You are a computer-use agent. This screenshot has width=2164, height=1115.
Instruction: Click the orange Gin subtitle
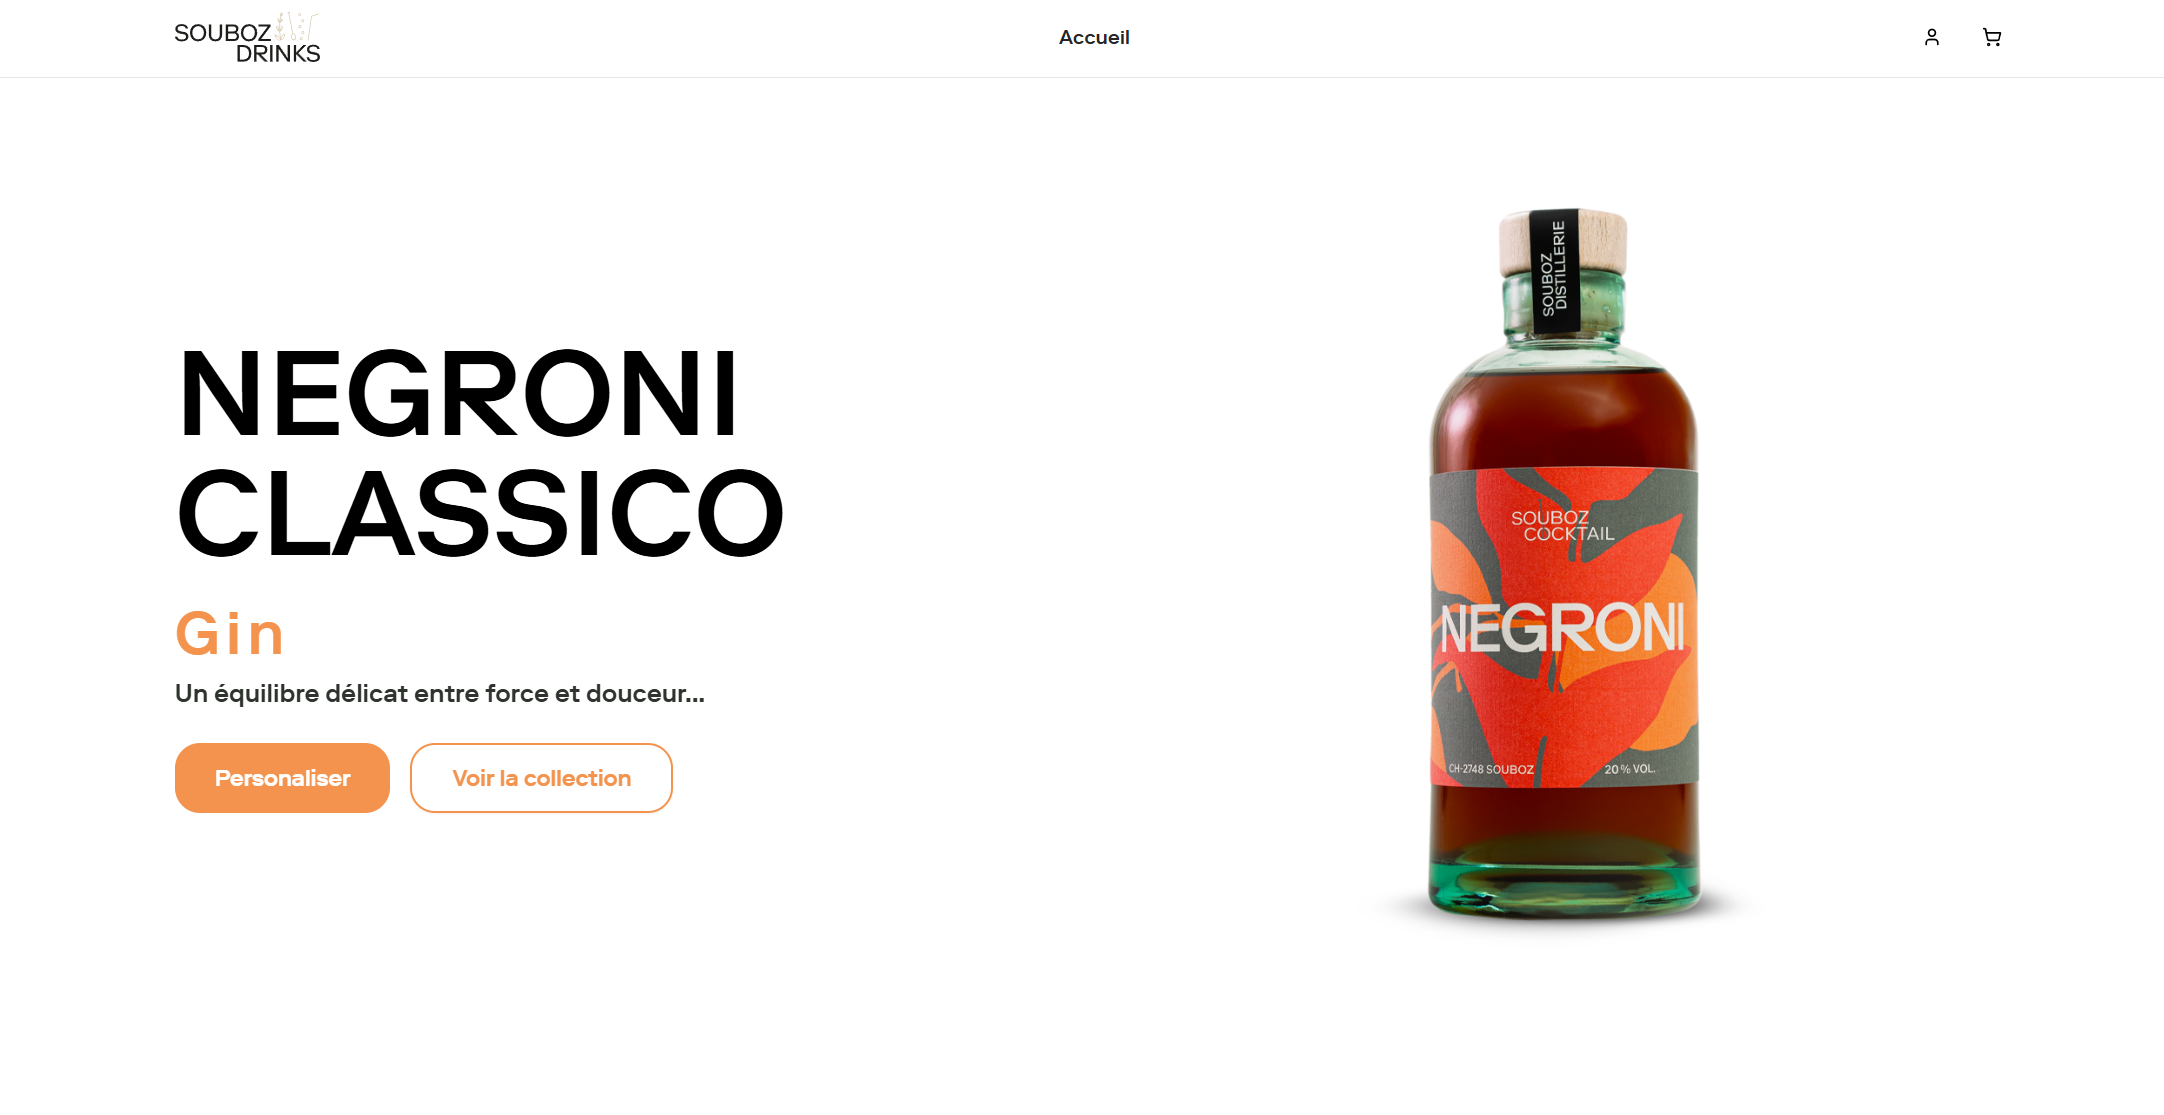pos(230,633)
